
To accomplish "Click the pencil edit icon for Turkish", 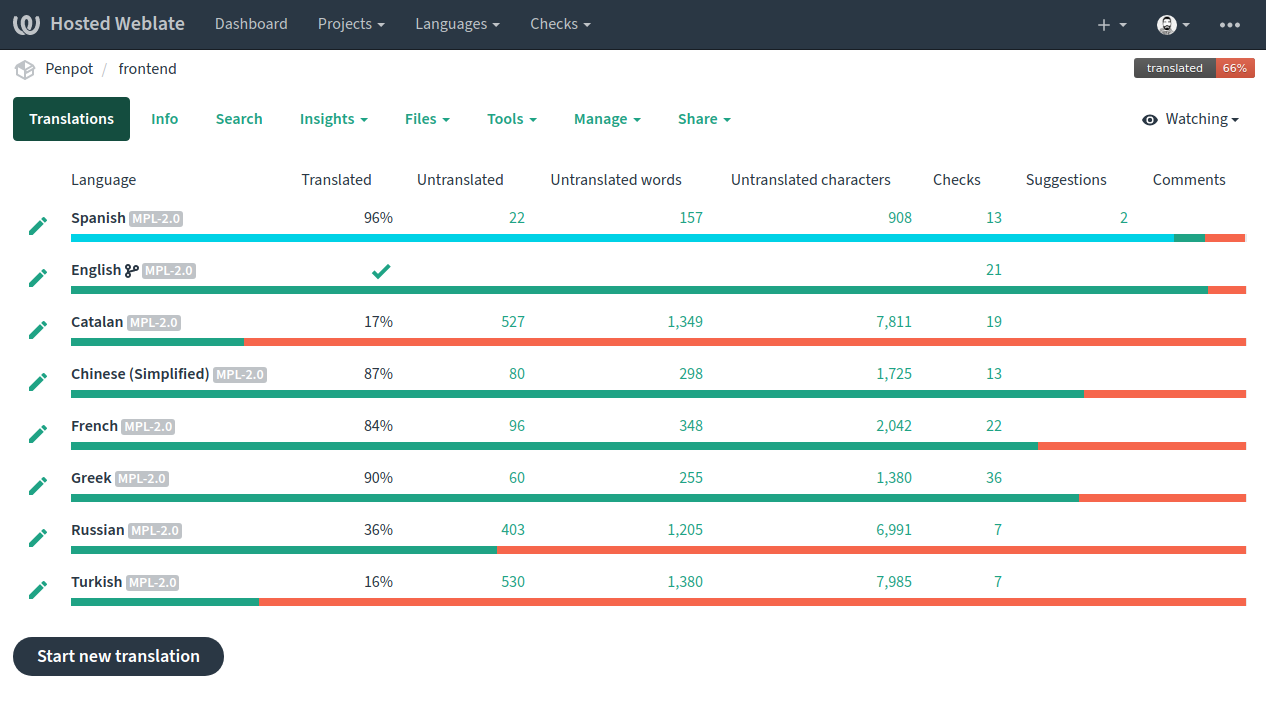I will 38,590.
